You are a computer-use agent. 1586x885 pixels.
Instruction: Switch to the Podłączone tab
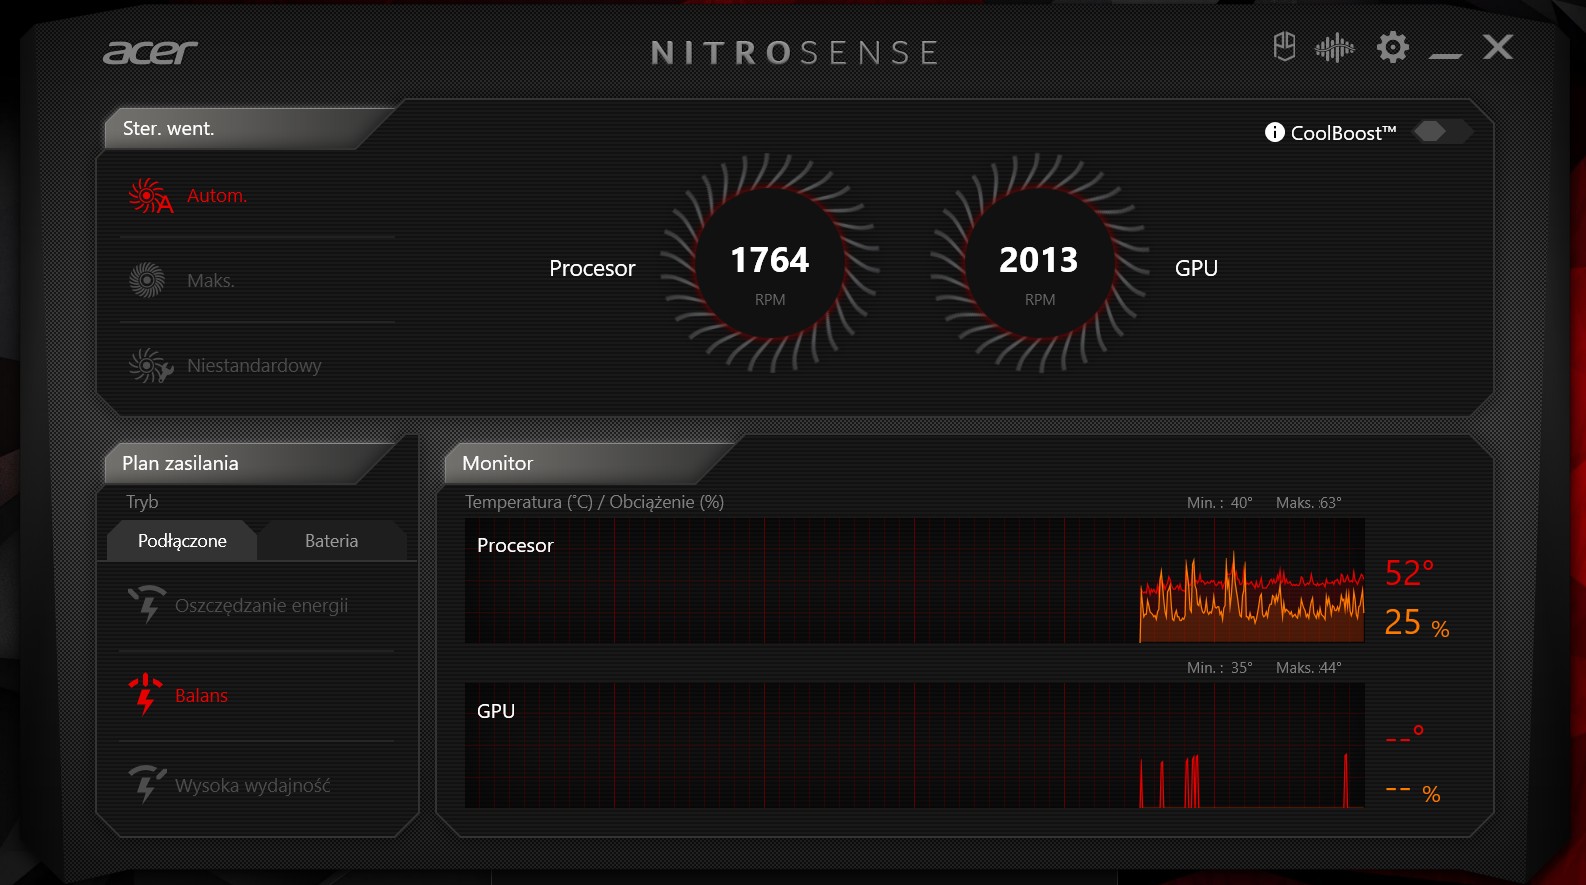[x=182, y=540]
